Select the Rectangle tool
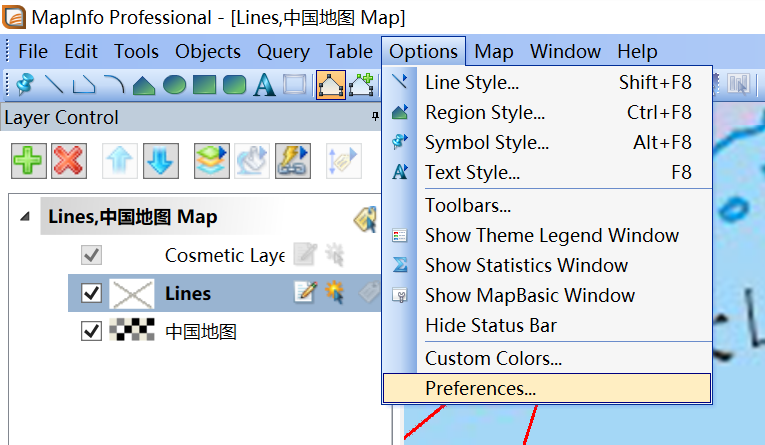765x445 pixels. [204, 84]
